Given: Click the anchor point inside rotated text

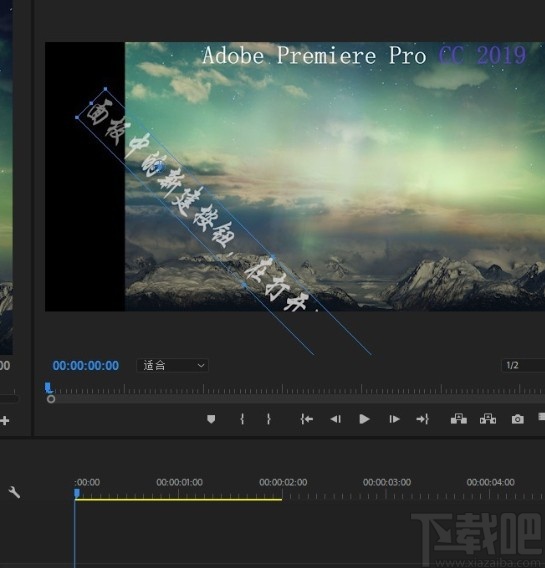Looking at the screenshot, I should [x=160, y=167].
